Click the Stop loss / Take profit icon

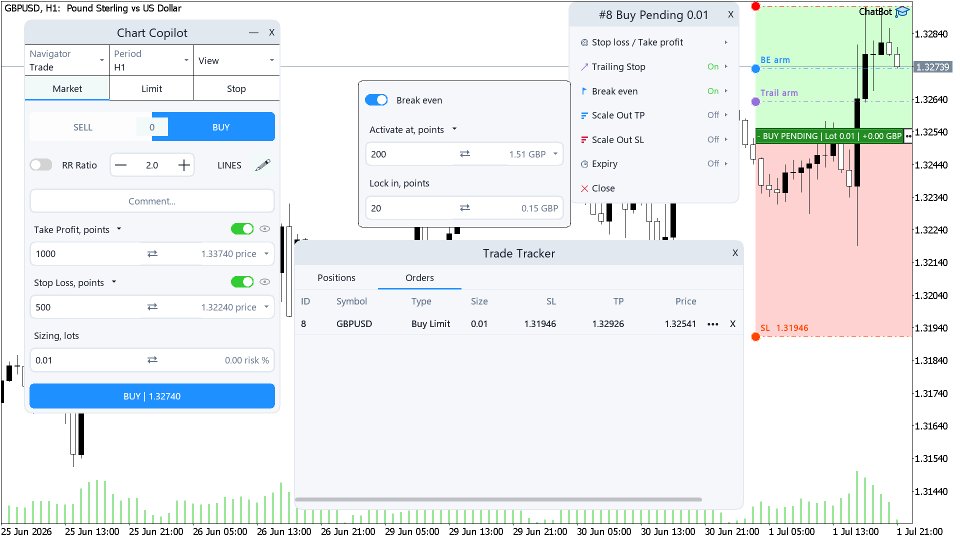tap(584, 42)
